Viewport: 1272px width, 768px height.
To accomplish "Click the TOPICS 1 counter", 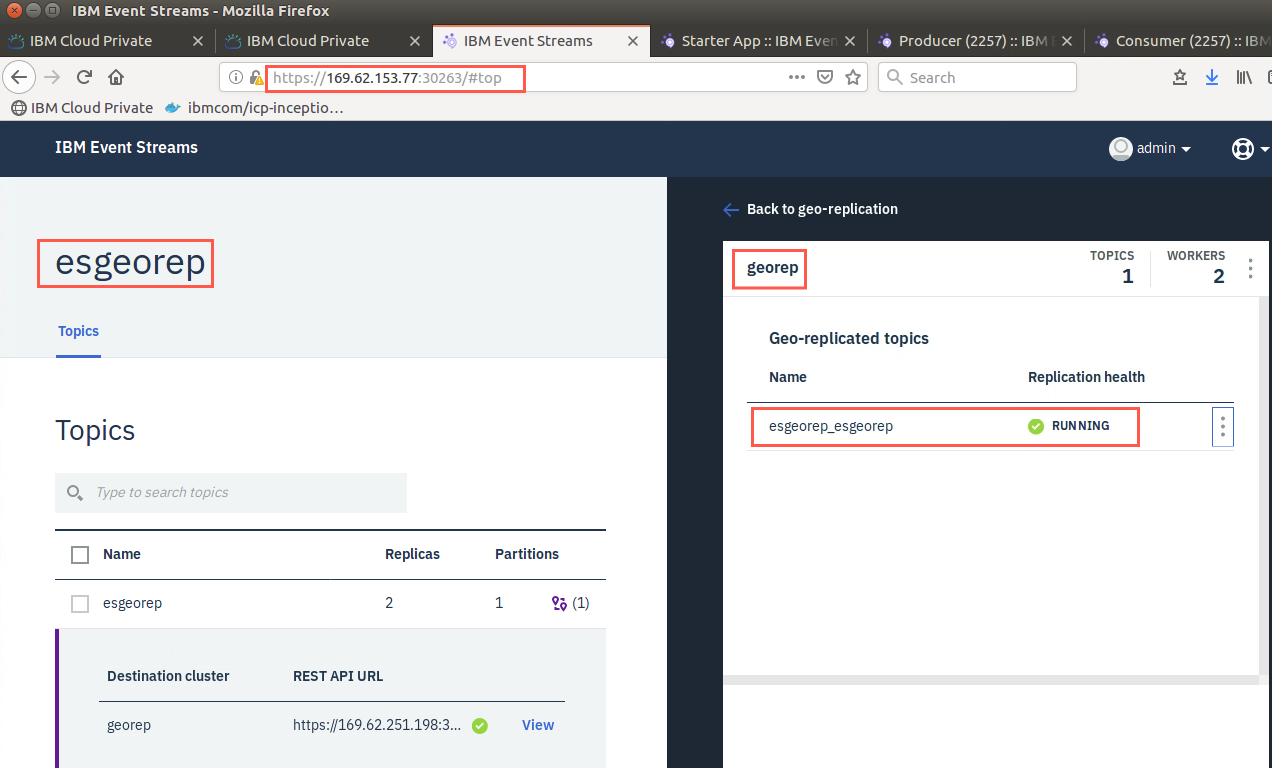I will point(1112,267).
